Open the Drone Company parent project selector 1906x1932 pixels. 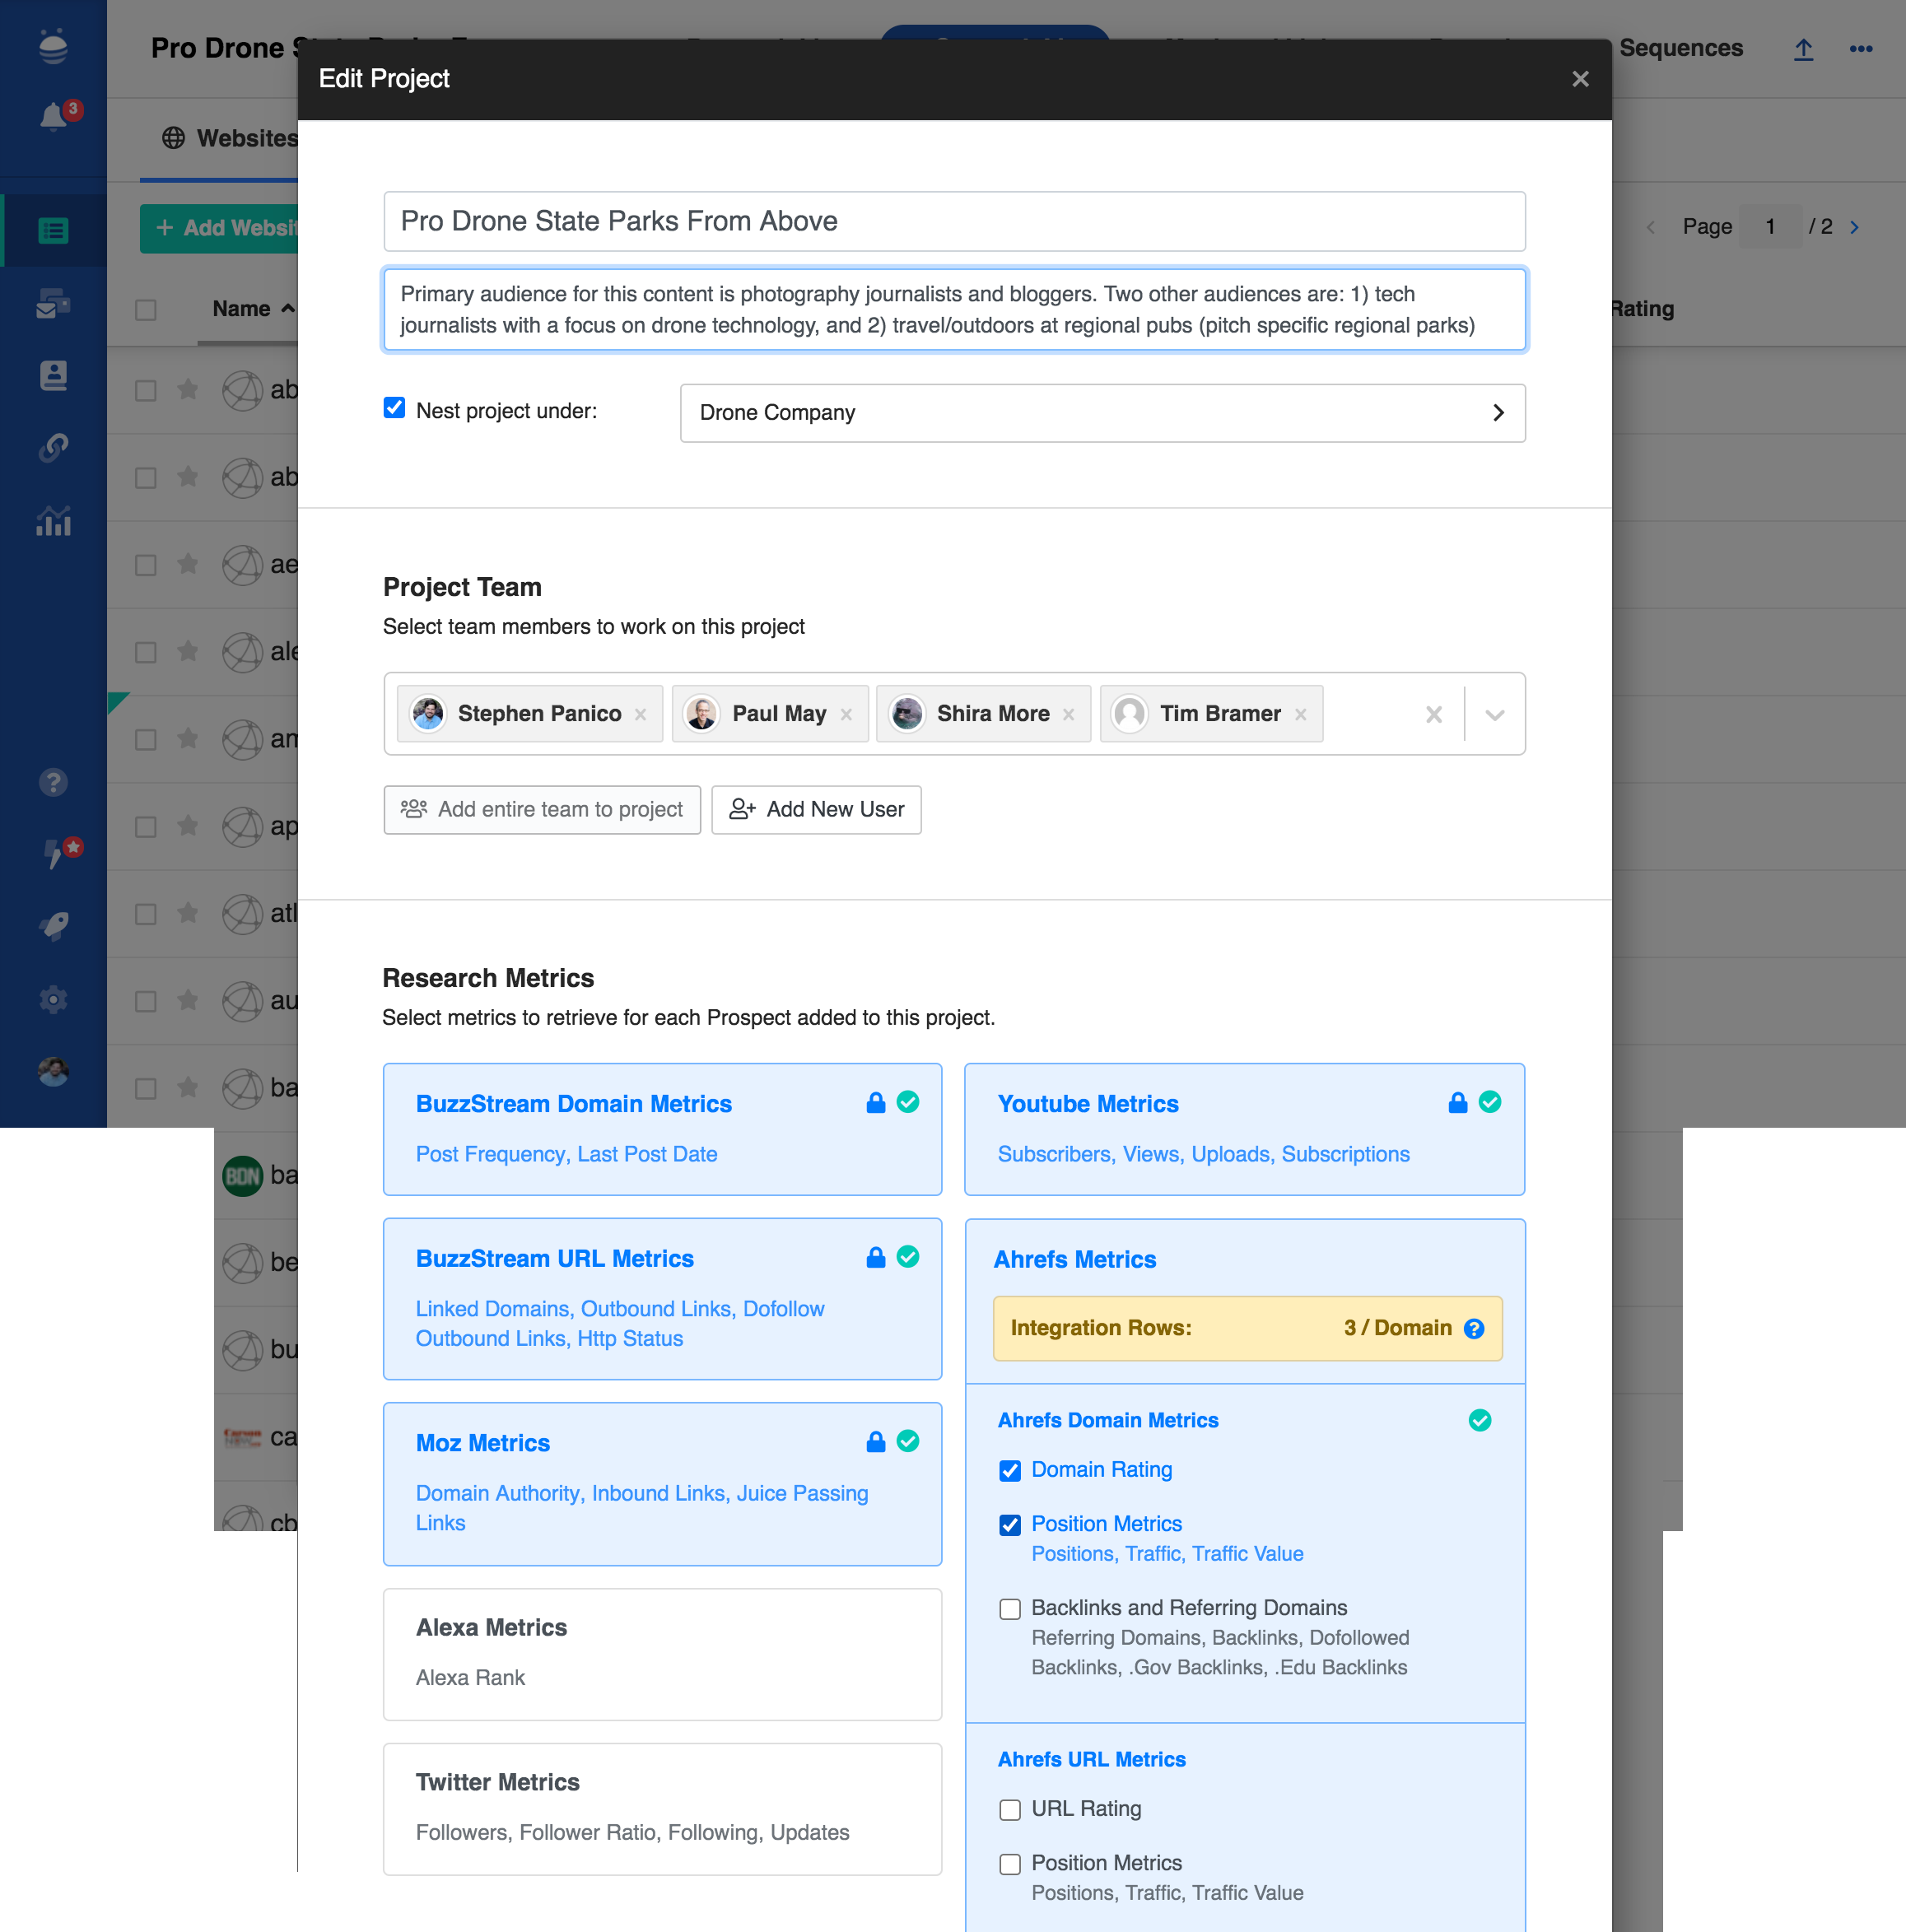[1102, 413]
